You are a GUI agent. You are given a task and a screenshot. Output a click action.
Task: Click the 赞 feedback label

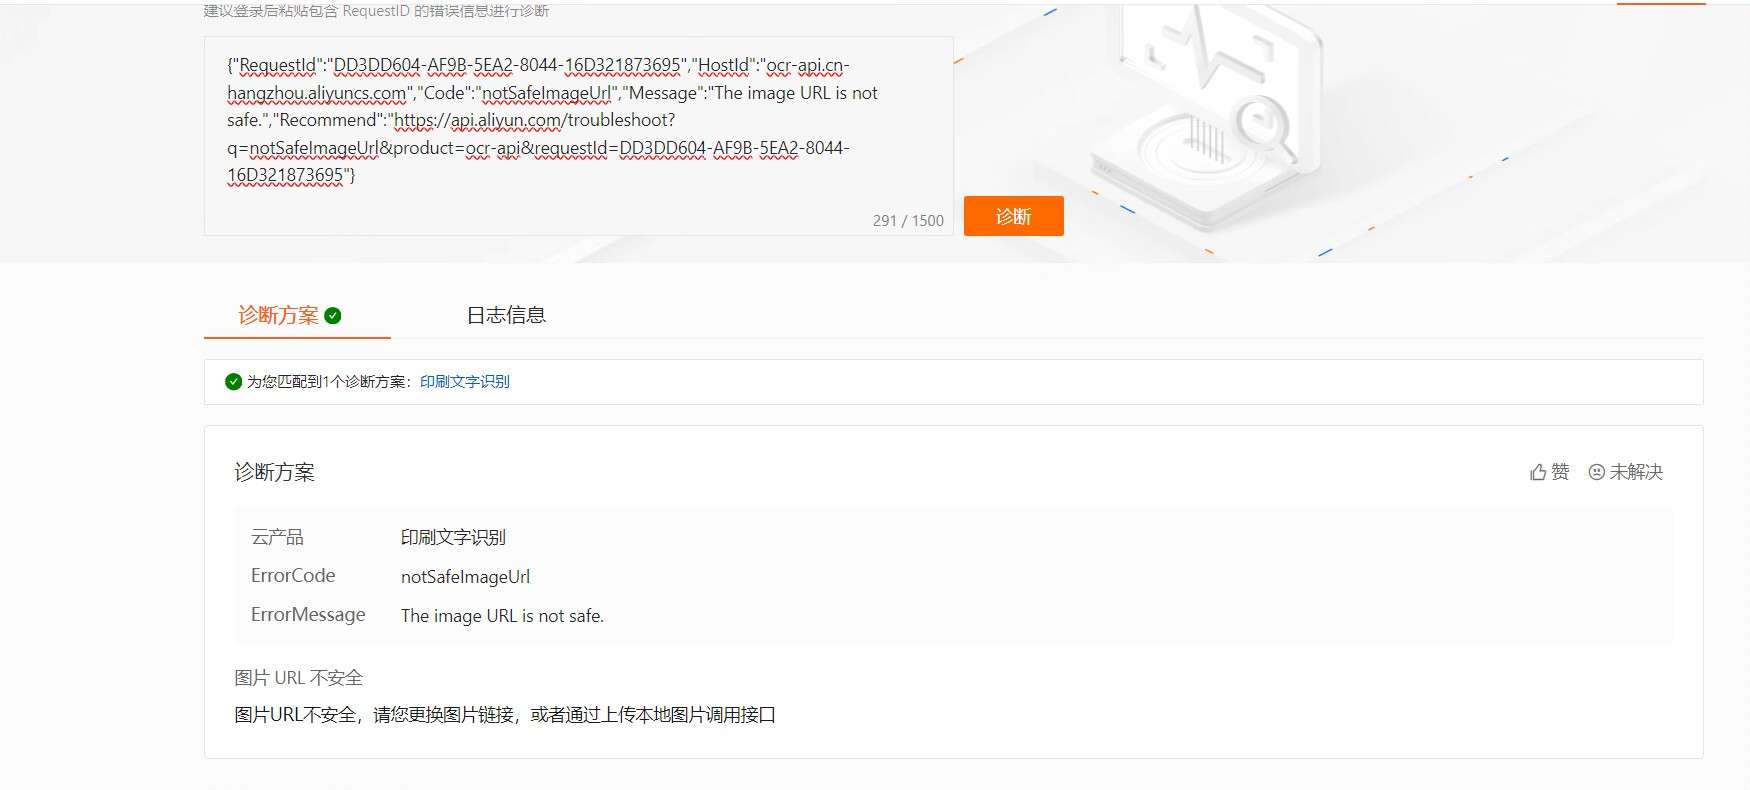1560,472
